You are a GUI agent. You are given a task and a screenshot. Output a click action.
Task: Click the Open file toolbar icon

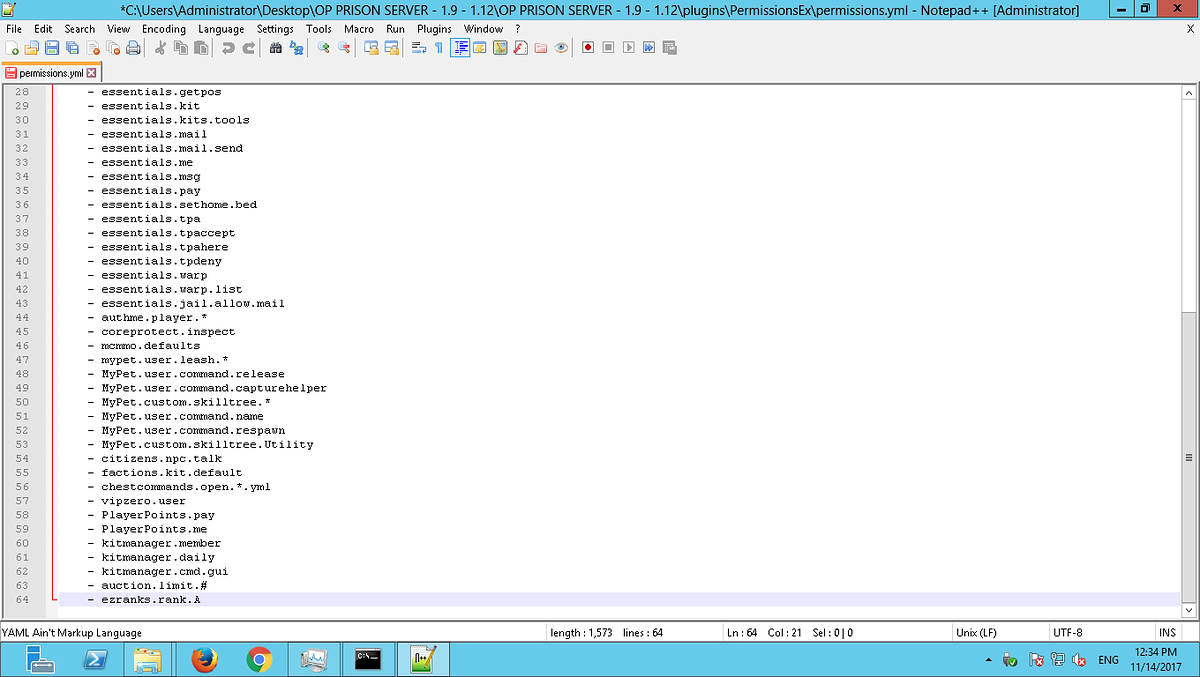[32, 47]
